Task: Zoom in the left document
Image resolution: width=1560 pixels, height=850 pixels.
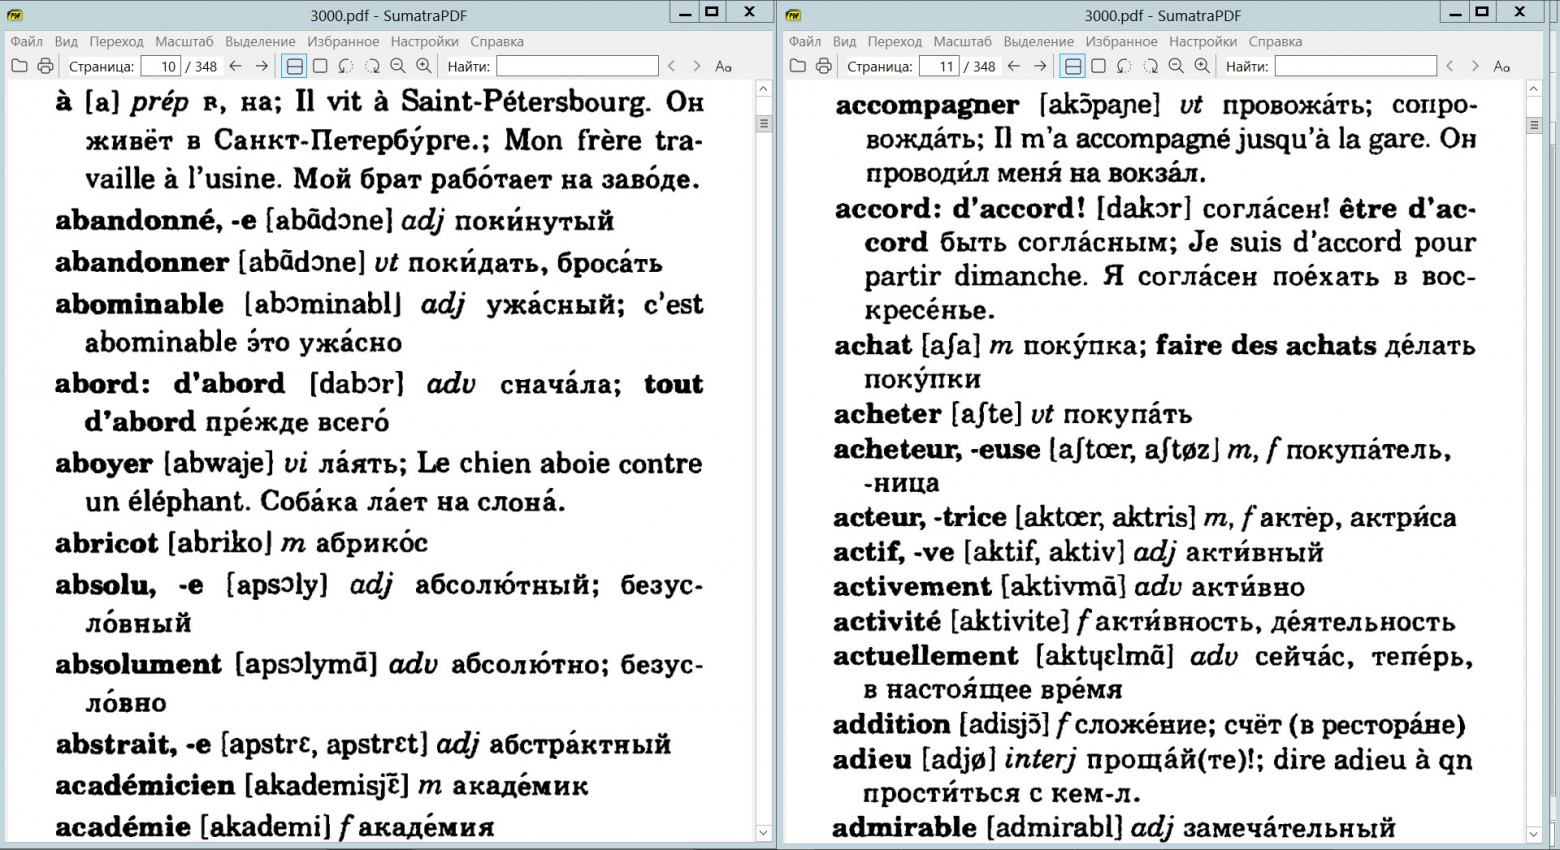Action: [424, 66]
